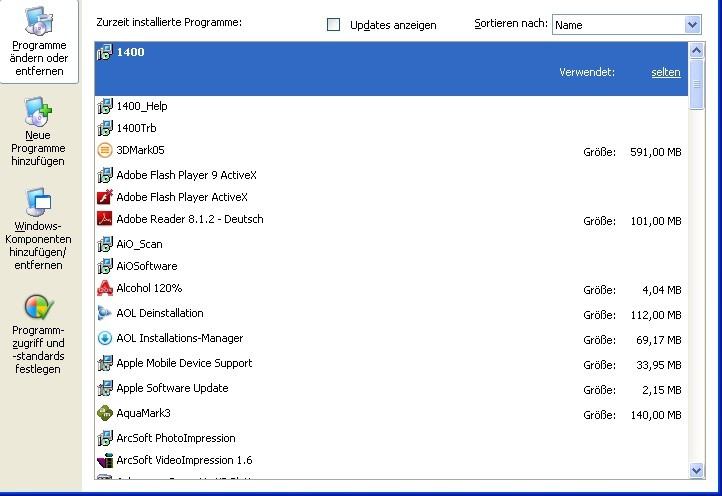
Task: Click Apple Mobile Device Support icon
Action: [105, 363]
